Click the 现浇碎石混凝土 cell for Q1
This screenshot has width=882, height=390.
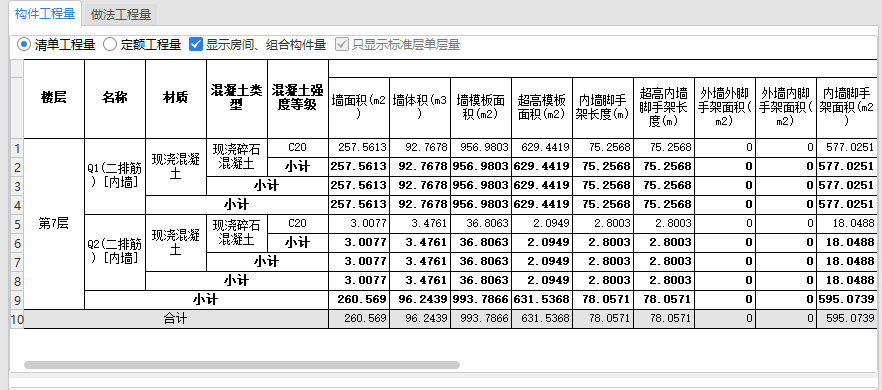[x=236, y=158]
